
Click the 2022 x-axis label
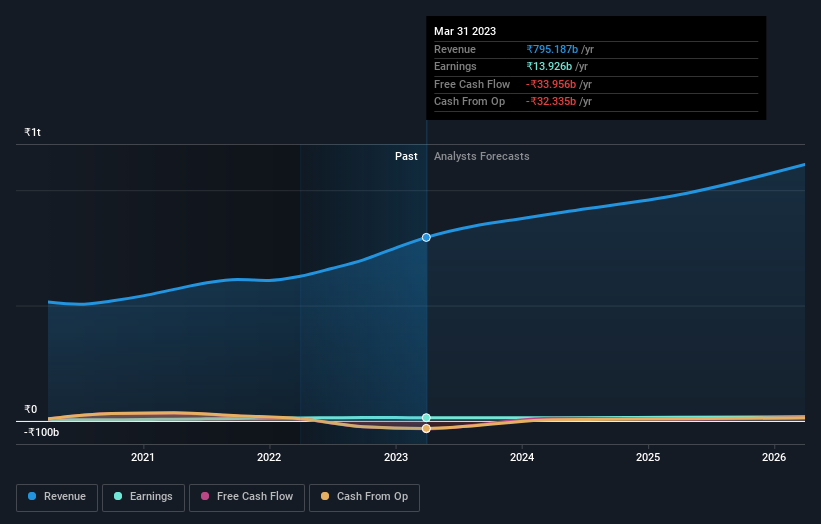269,458
